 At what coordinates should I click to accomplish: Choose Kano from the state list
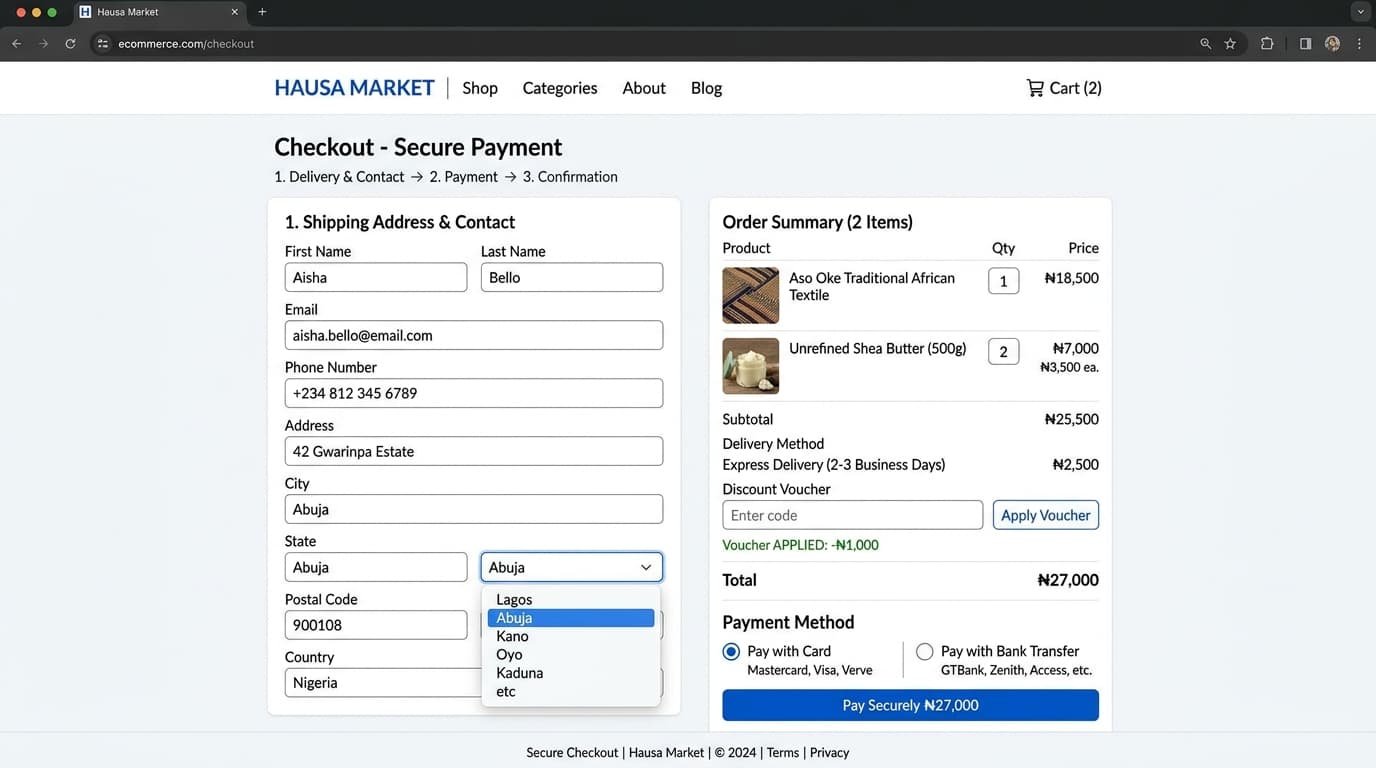[571, 636]
